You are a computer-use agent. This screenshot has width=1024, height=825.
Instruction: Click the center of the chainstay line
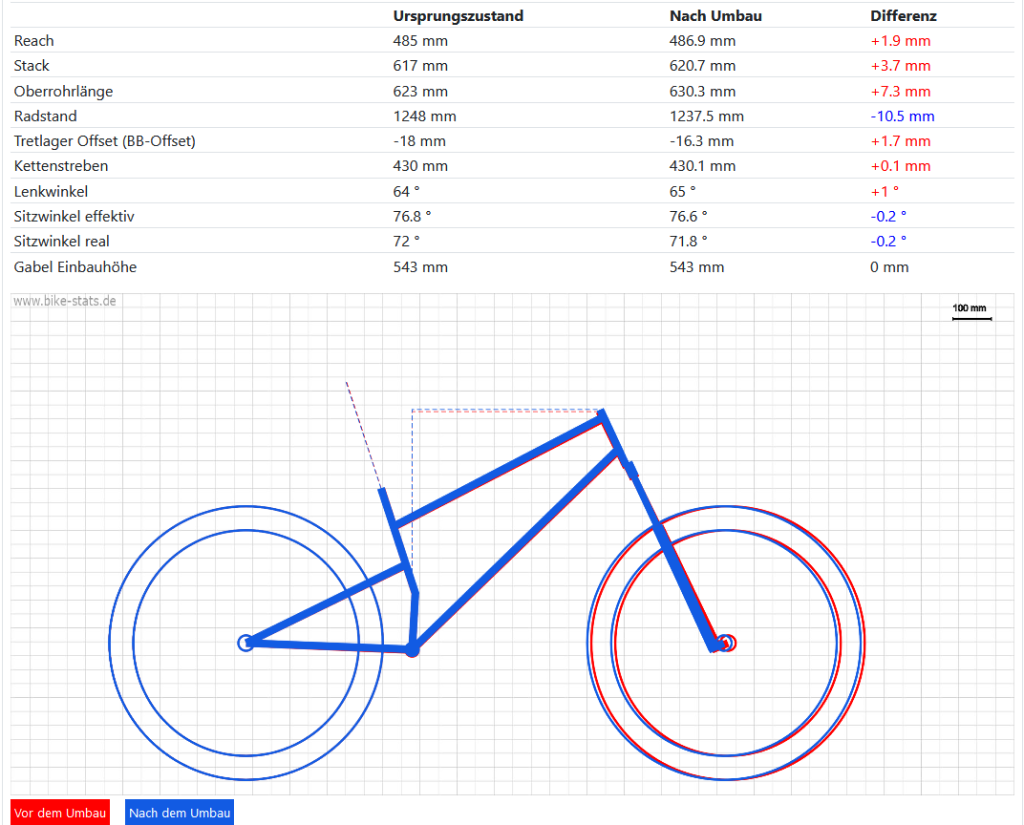pos(328,646)
